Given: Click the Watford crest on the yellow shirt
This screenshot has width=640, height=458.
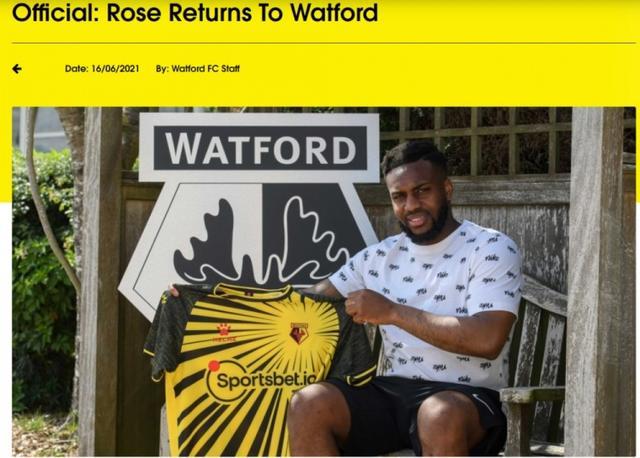Looking at the screenshot, I should (x=299, y=333).
